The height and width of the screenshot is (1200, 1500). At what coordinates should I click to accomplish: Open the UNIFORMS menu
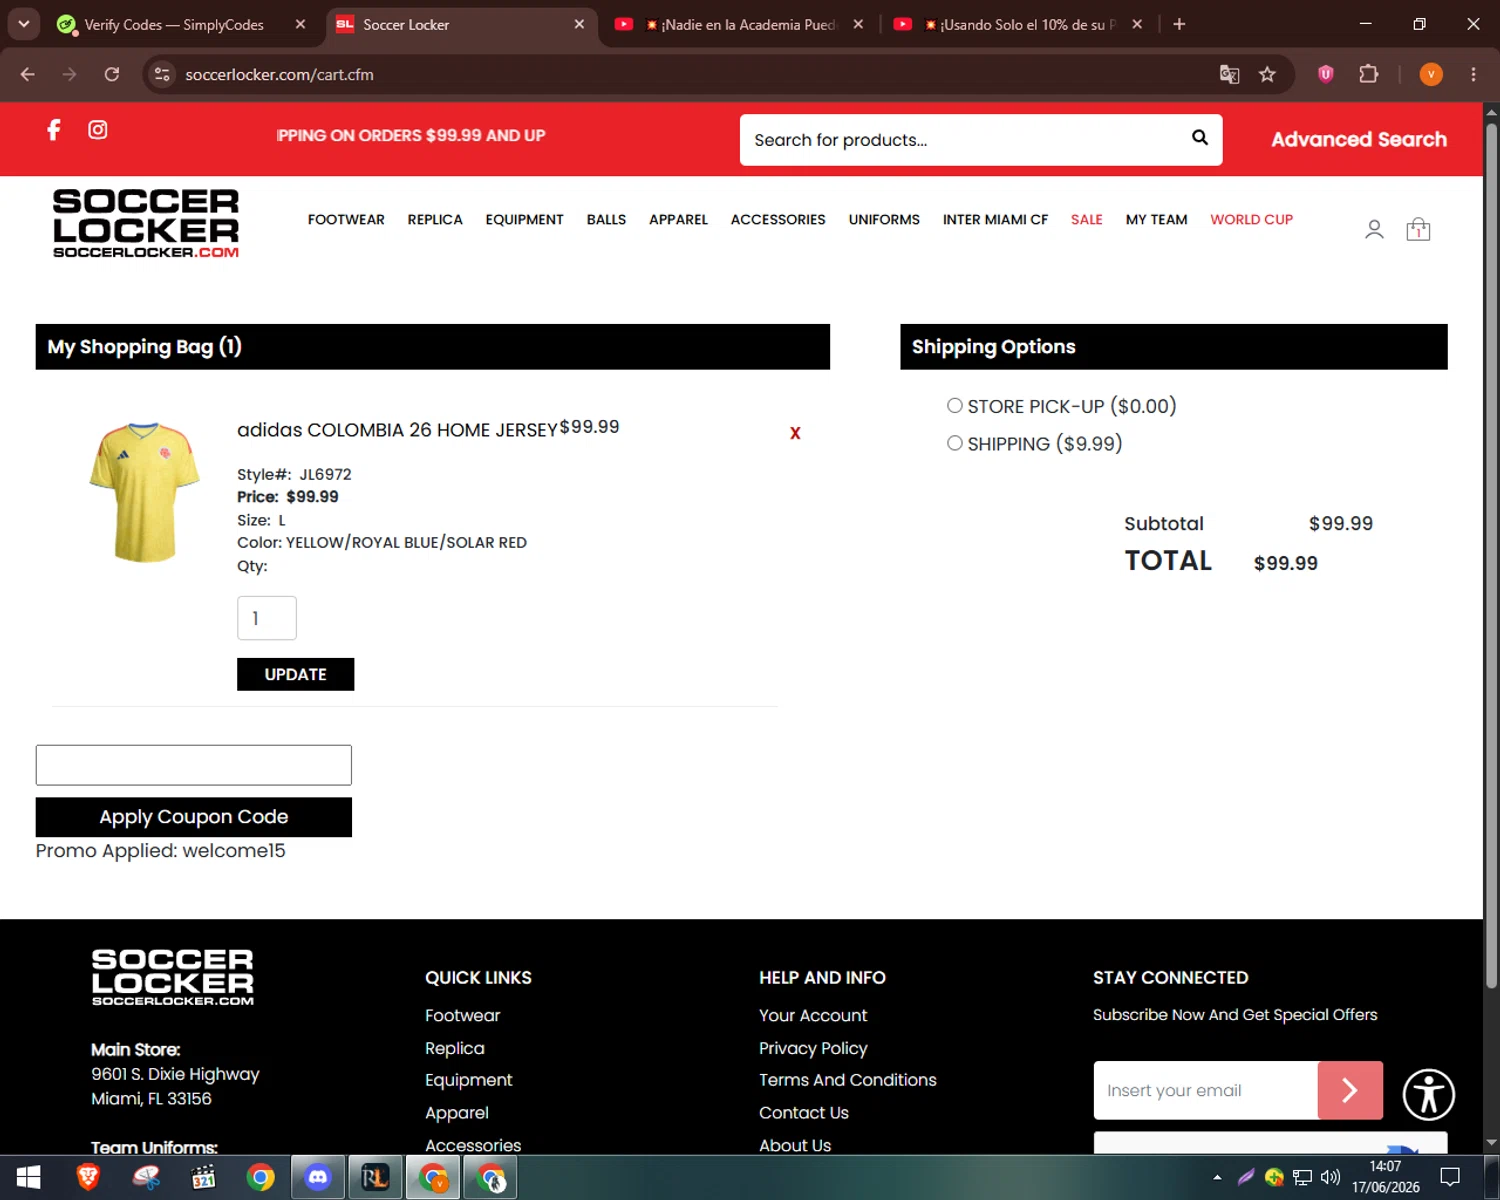884,219
